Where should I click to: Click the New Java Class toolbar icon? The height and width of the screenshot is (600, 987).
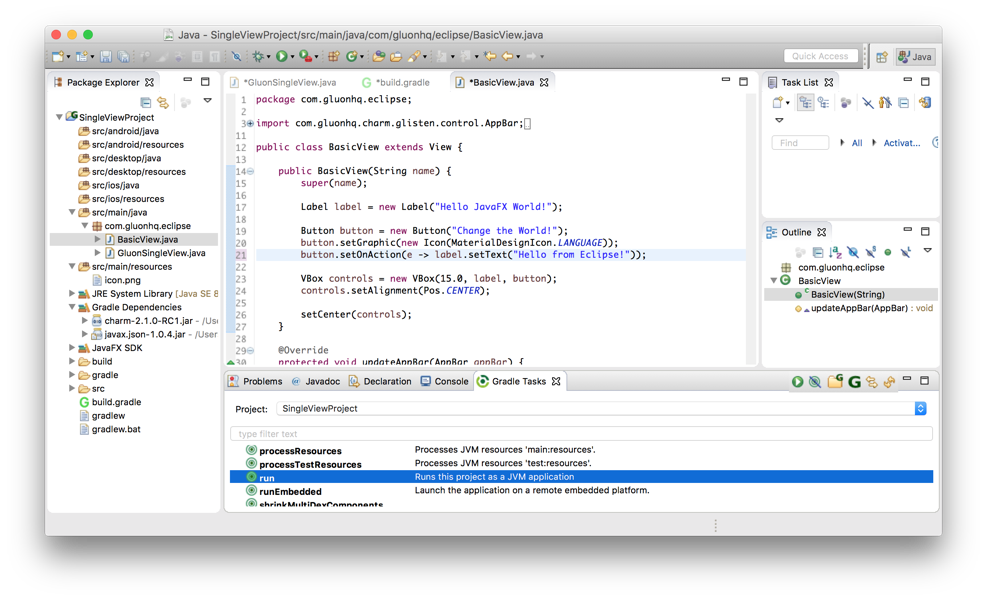pyautogui.click(x=351, y=57)
